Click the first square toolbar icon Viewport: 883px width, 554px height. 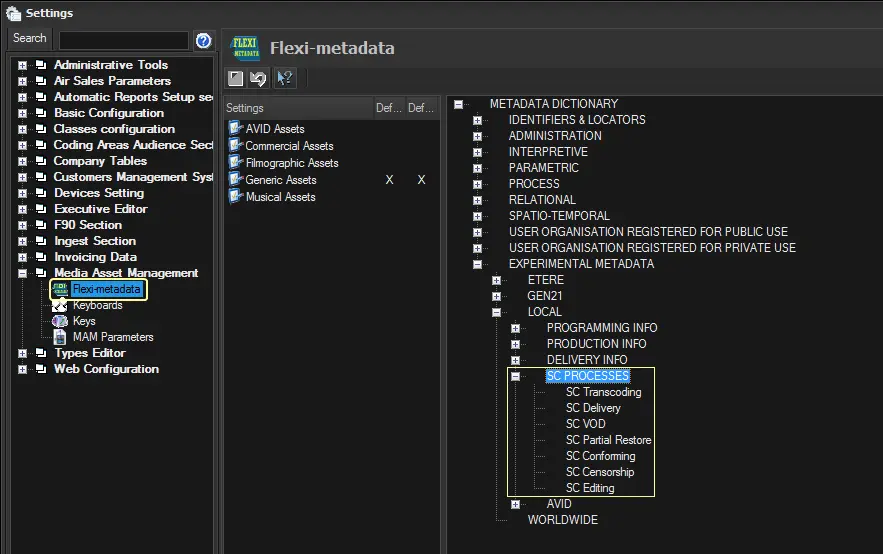tap(236, 78)
